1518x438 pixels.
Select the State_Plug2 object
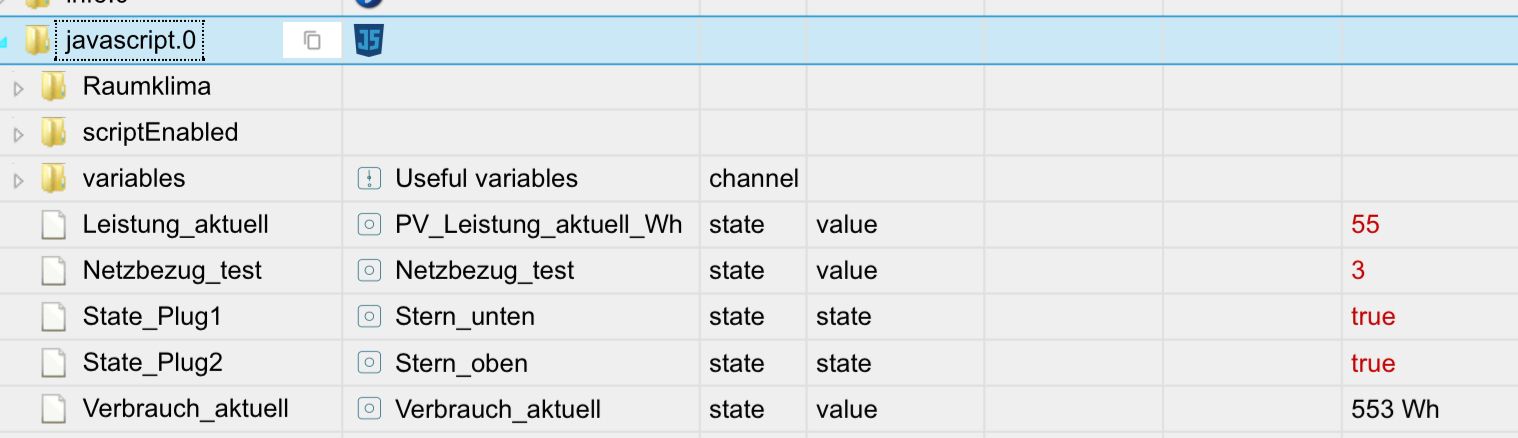[152, 362]
